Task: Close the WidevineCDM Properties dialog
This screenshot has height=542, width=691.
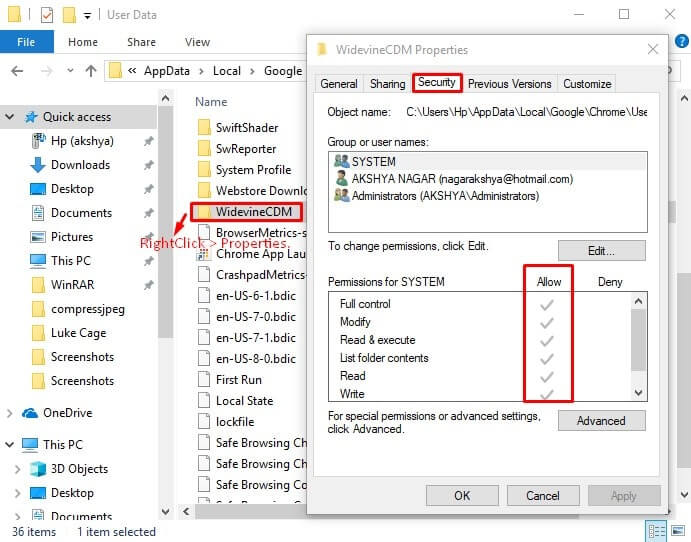Action: (x=653, y=49)
